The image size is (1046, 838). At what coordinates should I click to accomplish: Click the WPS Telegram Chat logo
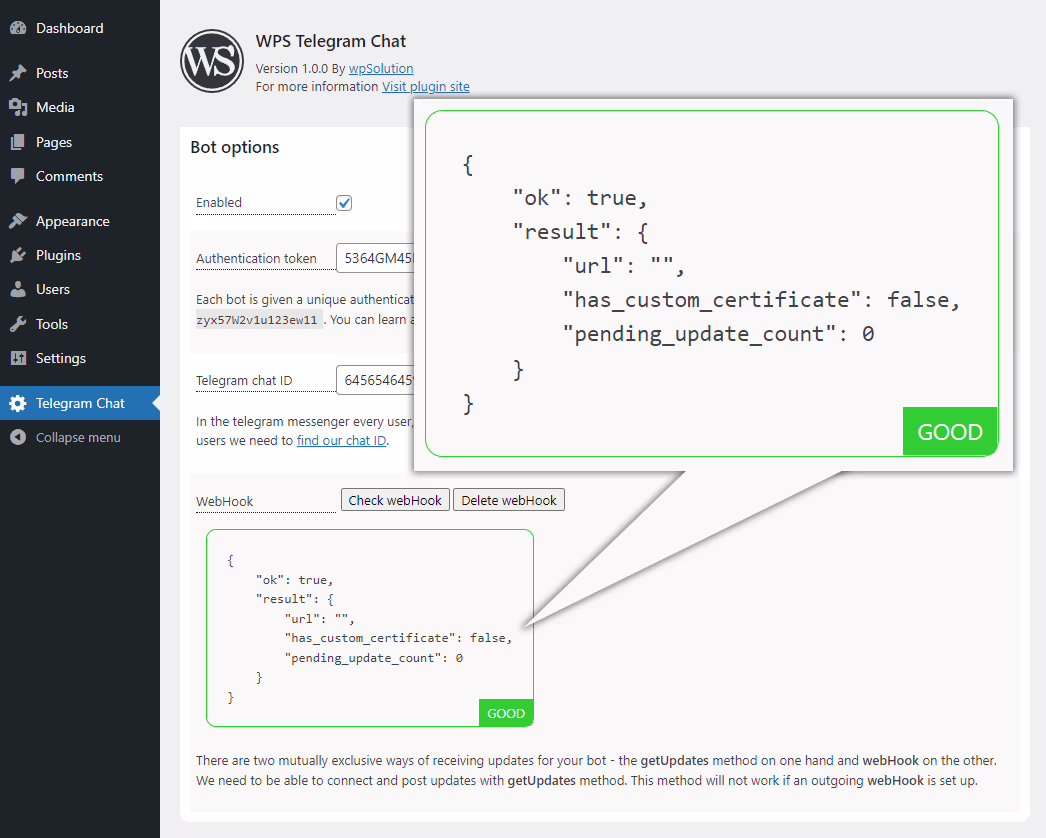coord(211,61)
